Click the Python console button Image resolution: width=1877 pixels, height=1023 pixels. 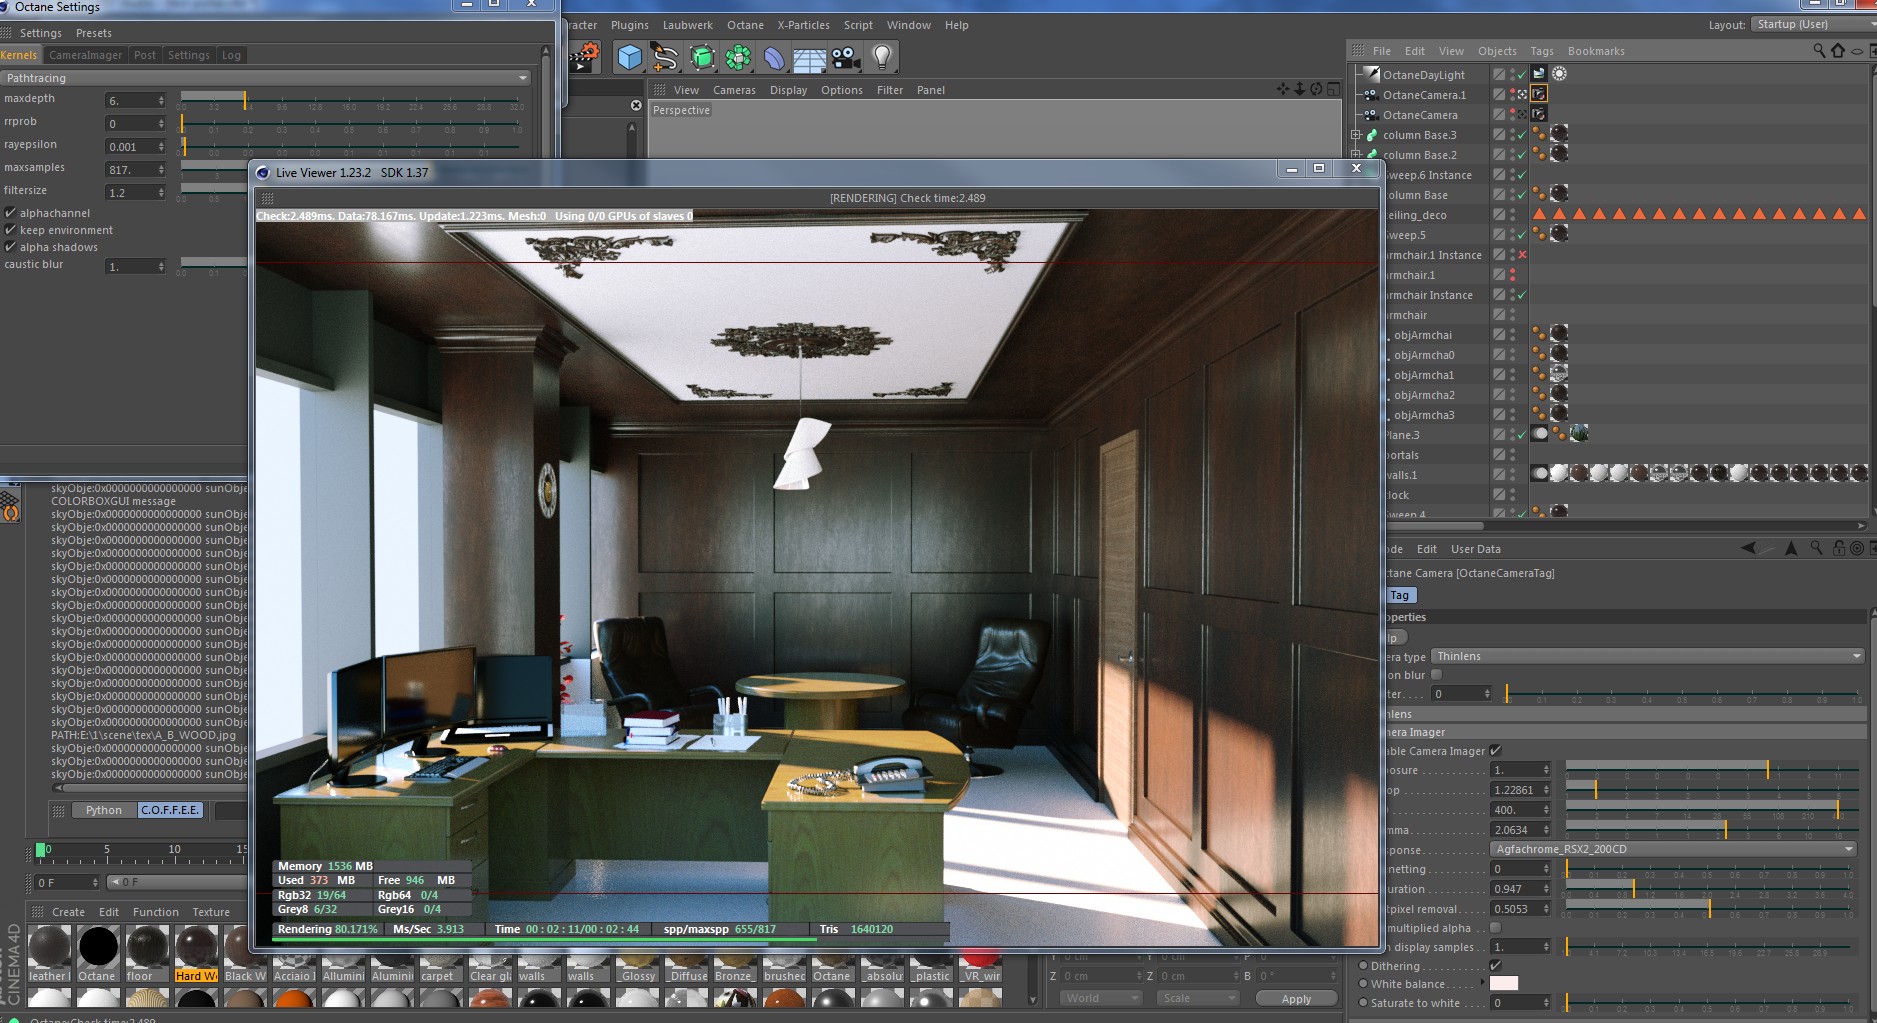pos(104,810)
